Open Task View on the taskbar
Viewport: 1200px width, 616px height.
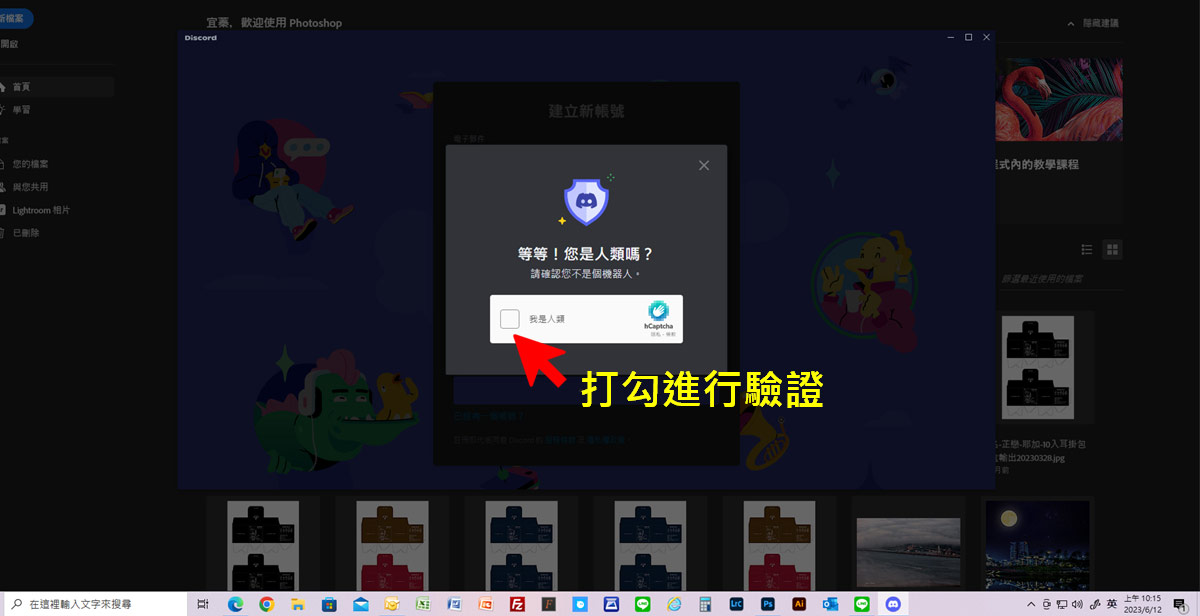click(x=203, y=604)
